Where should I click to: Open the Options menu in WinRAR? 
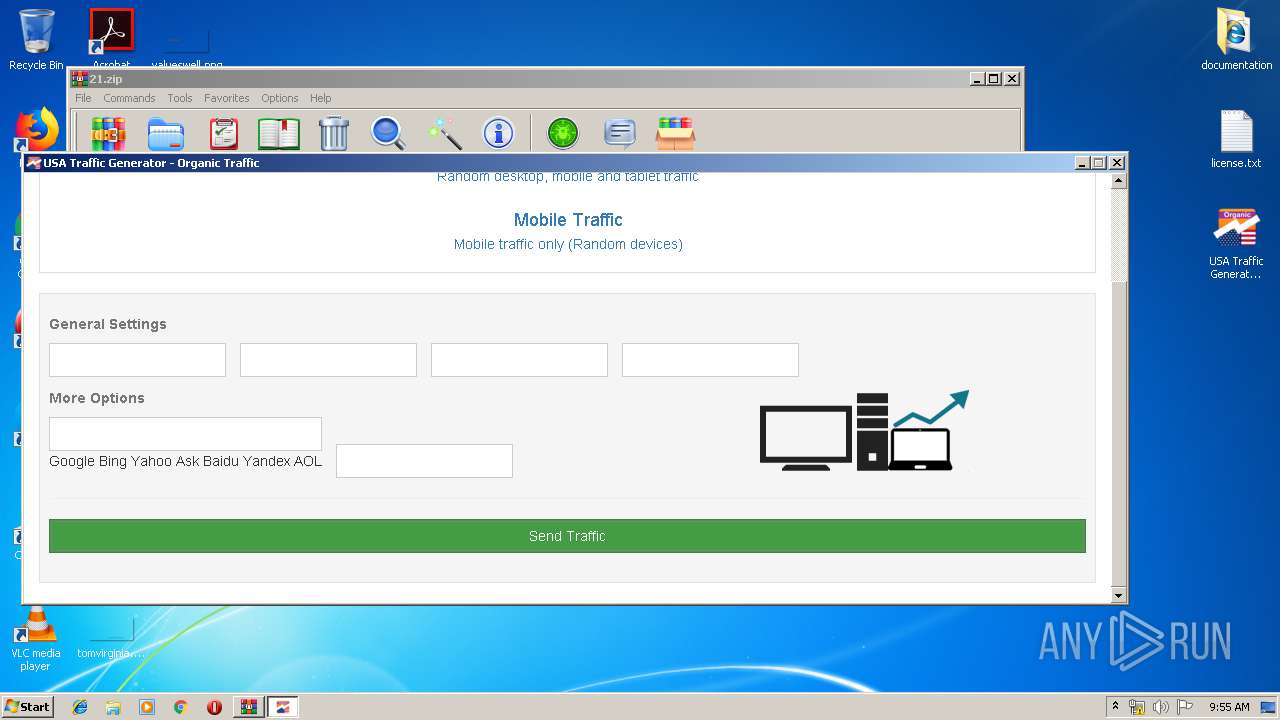pyautogui.click(x=280, y=98)
